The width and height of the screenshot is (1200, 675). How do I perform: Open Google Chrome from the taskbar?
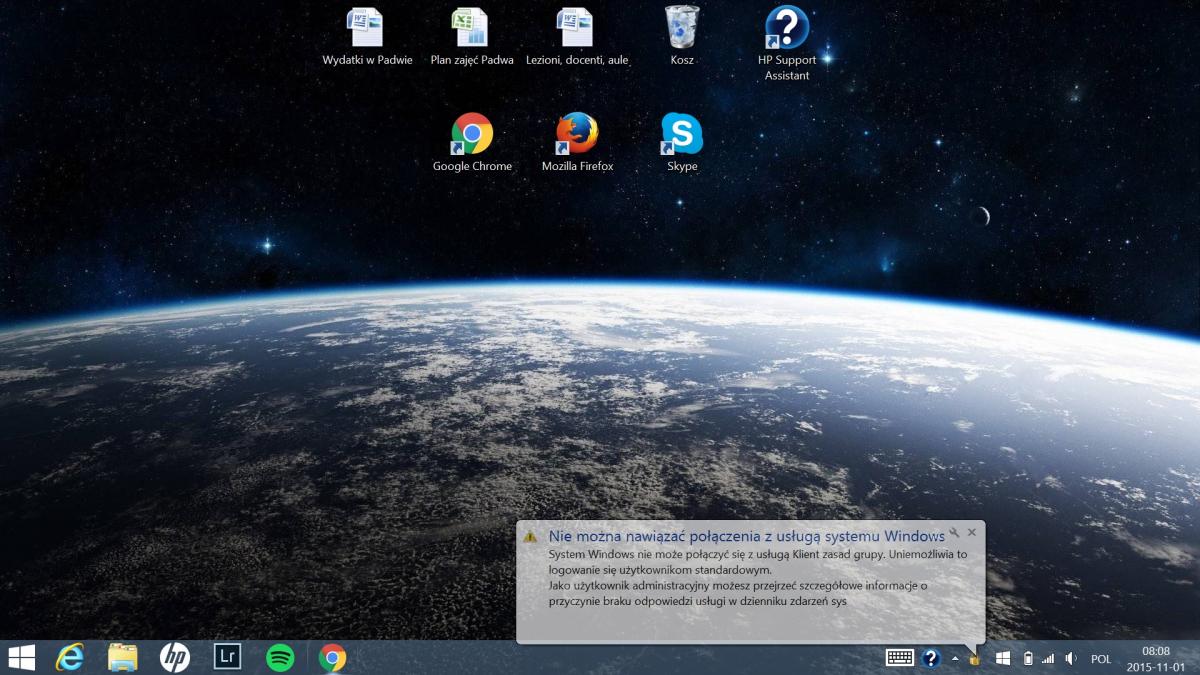tap(333, 657)
